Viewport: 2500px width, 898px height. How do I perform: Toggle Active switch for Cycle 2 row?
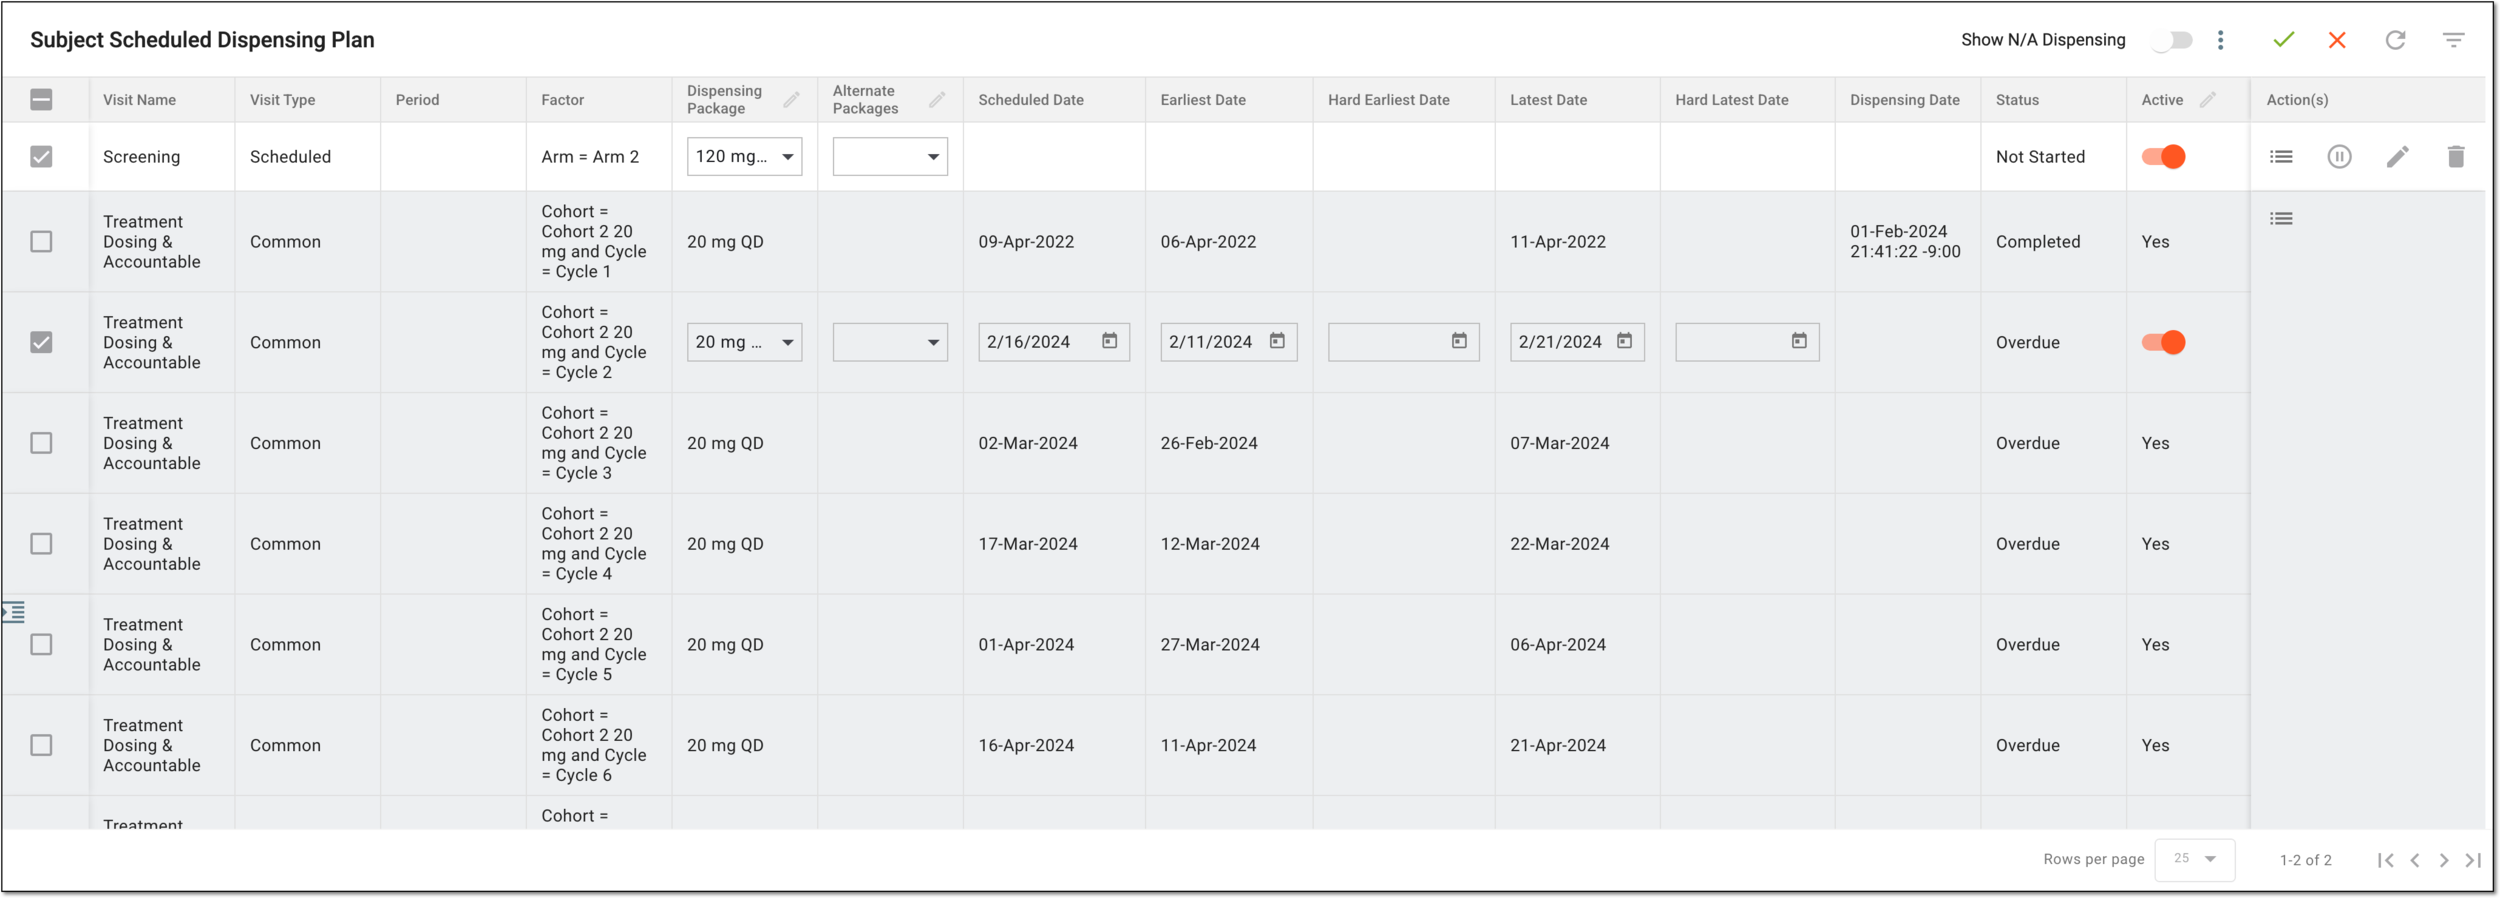[x=2163, y=342]
